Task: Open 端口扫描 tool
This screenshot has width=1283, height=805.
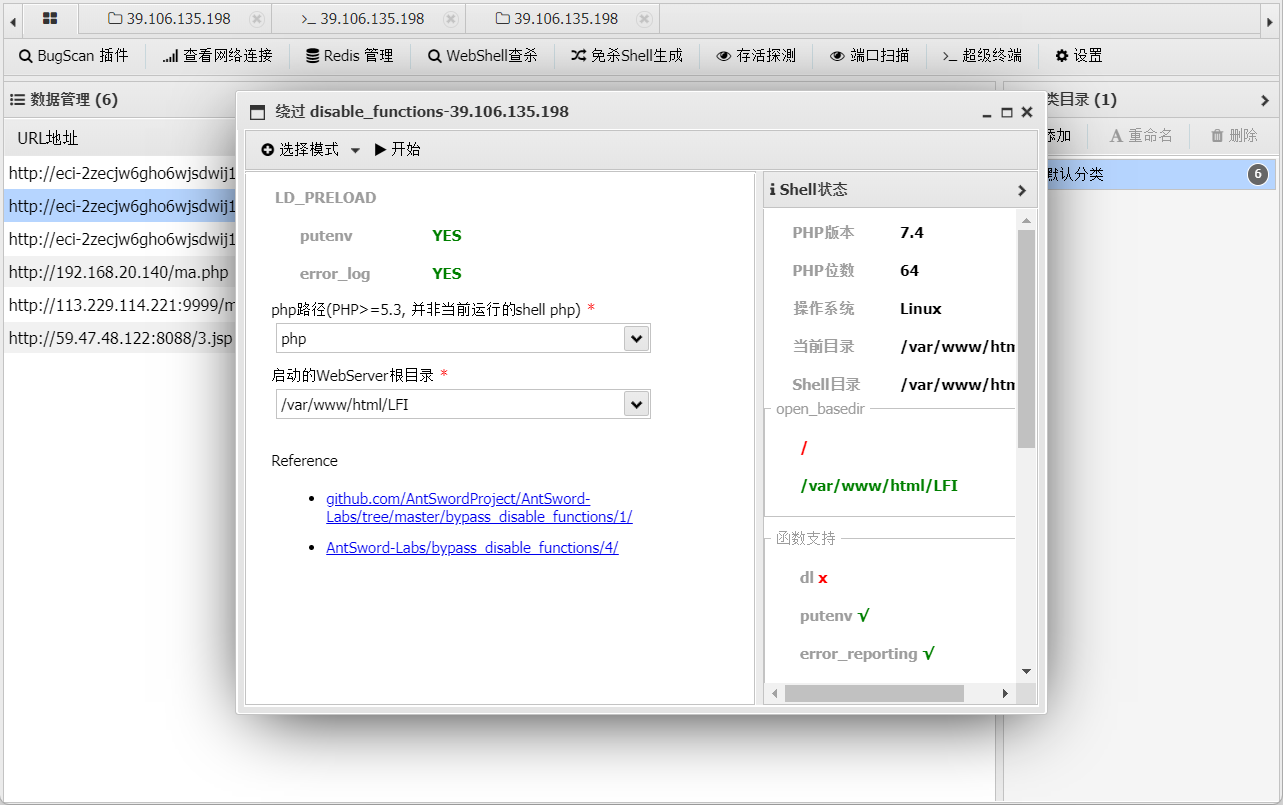Action: coord(870,56)
